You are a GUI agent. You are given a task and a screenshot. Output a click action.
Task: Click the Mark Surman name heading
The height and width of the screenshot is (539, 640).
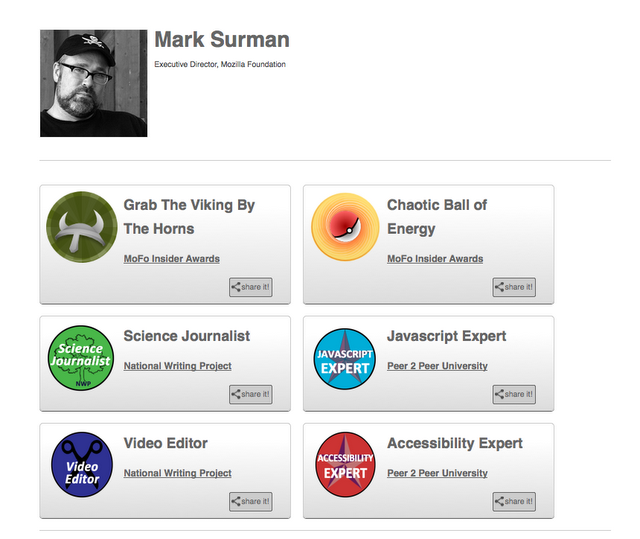point(222,40)
